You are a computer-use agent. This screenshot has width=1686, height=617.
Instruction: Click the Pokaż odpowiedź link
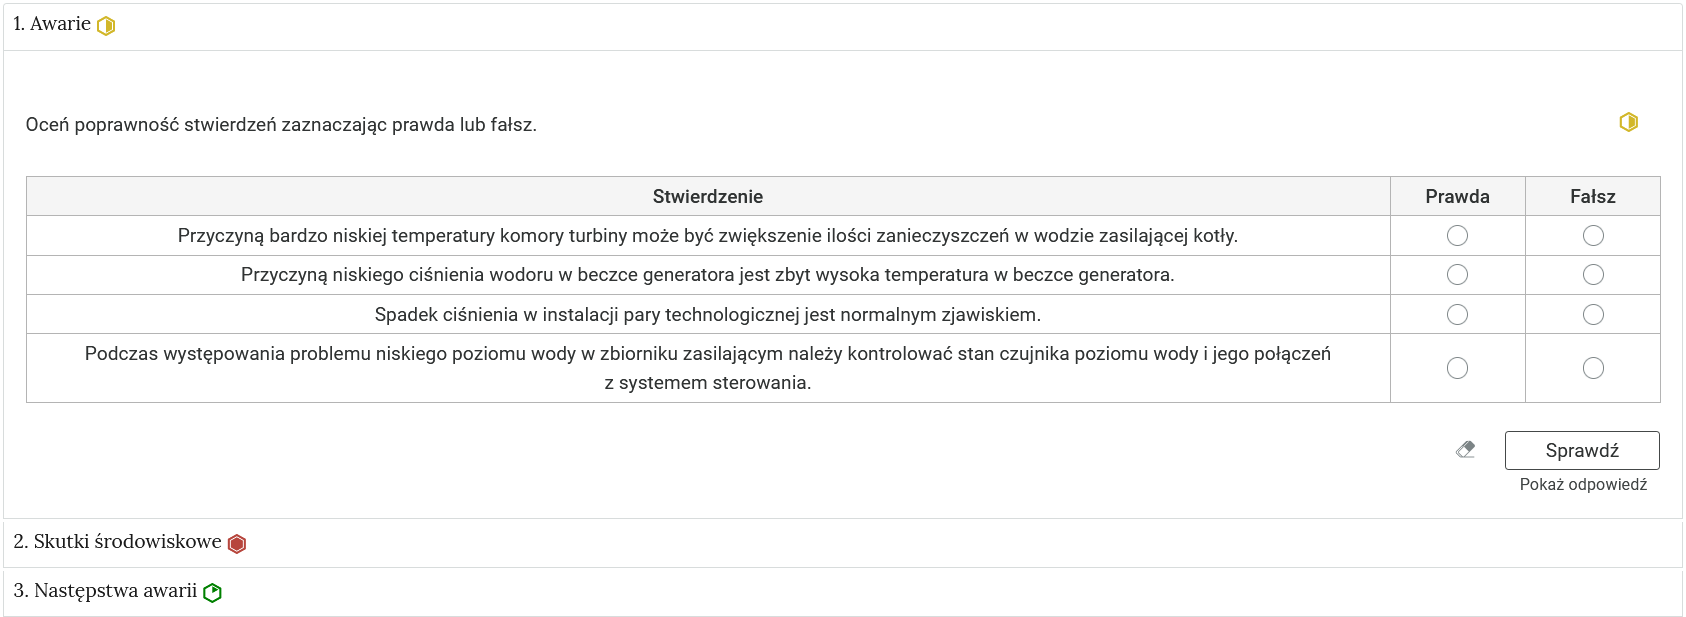point(1582,484)
